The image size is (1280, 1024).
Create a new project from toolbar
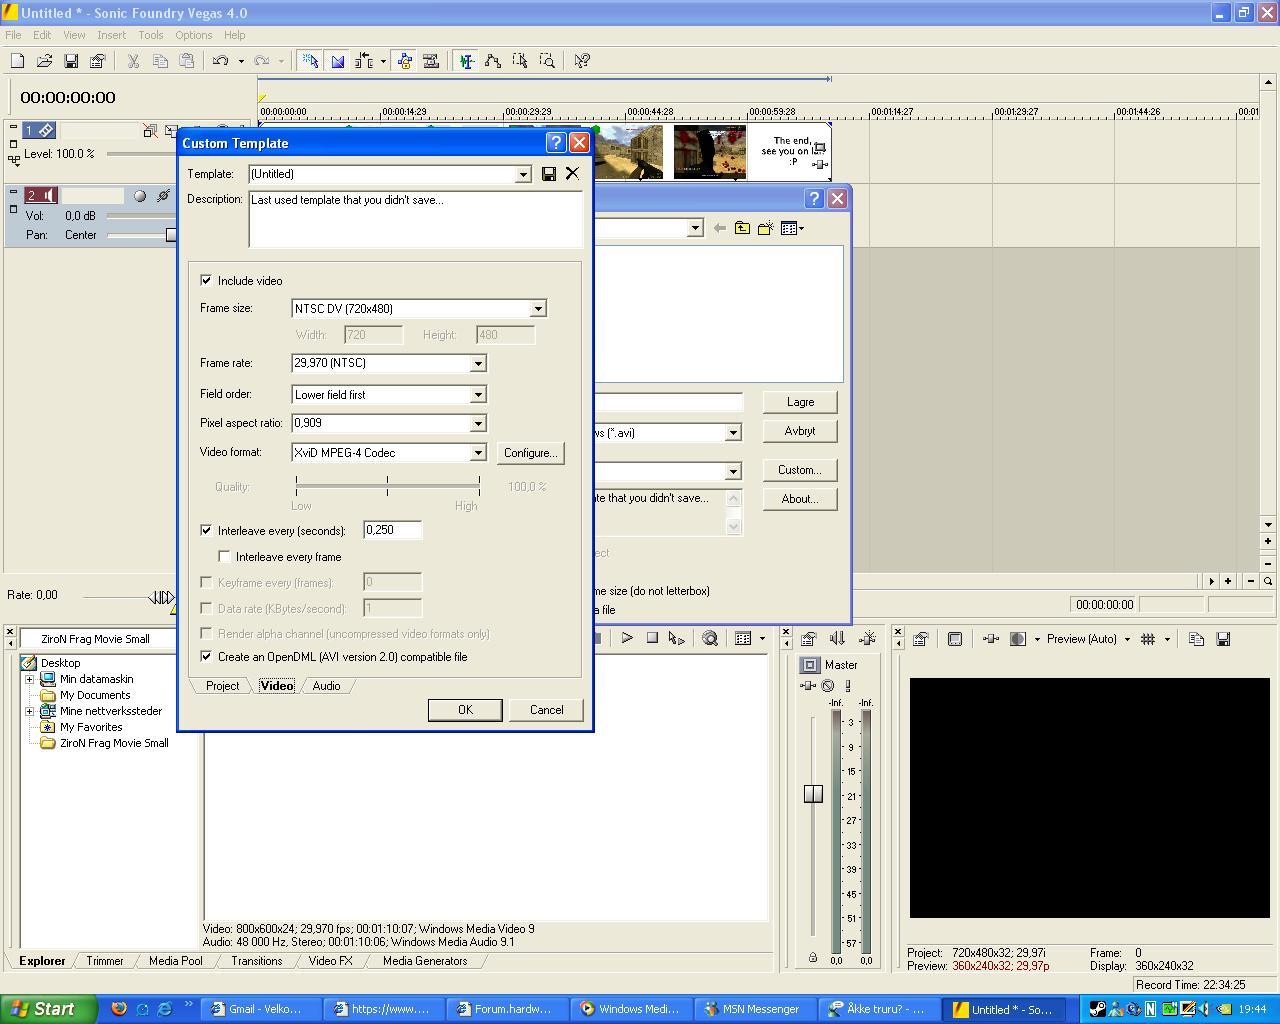pyautogui.click(x=17, y=61)
